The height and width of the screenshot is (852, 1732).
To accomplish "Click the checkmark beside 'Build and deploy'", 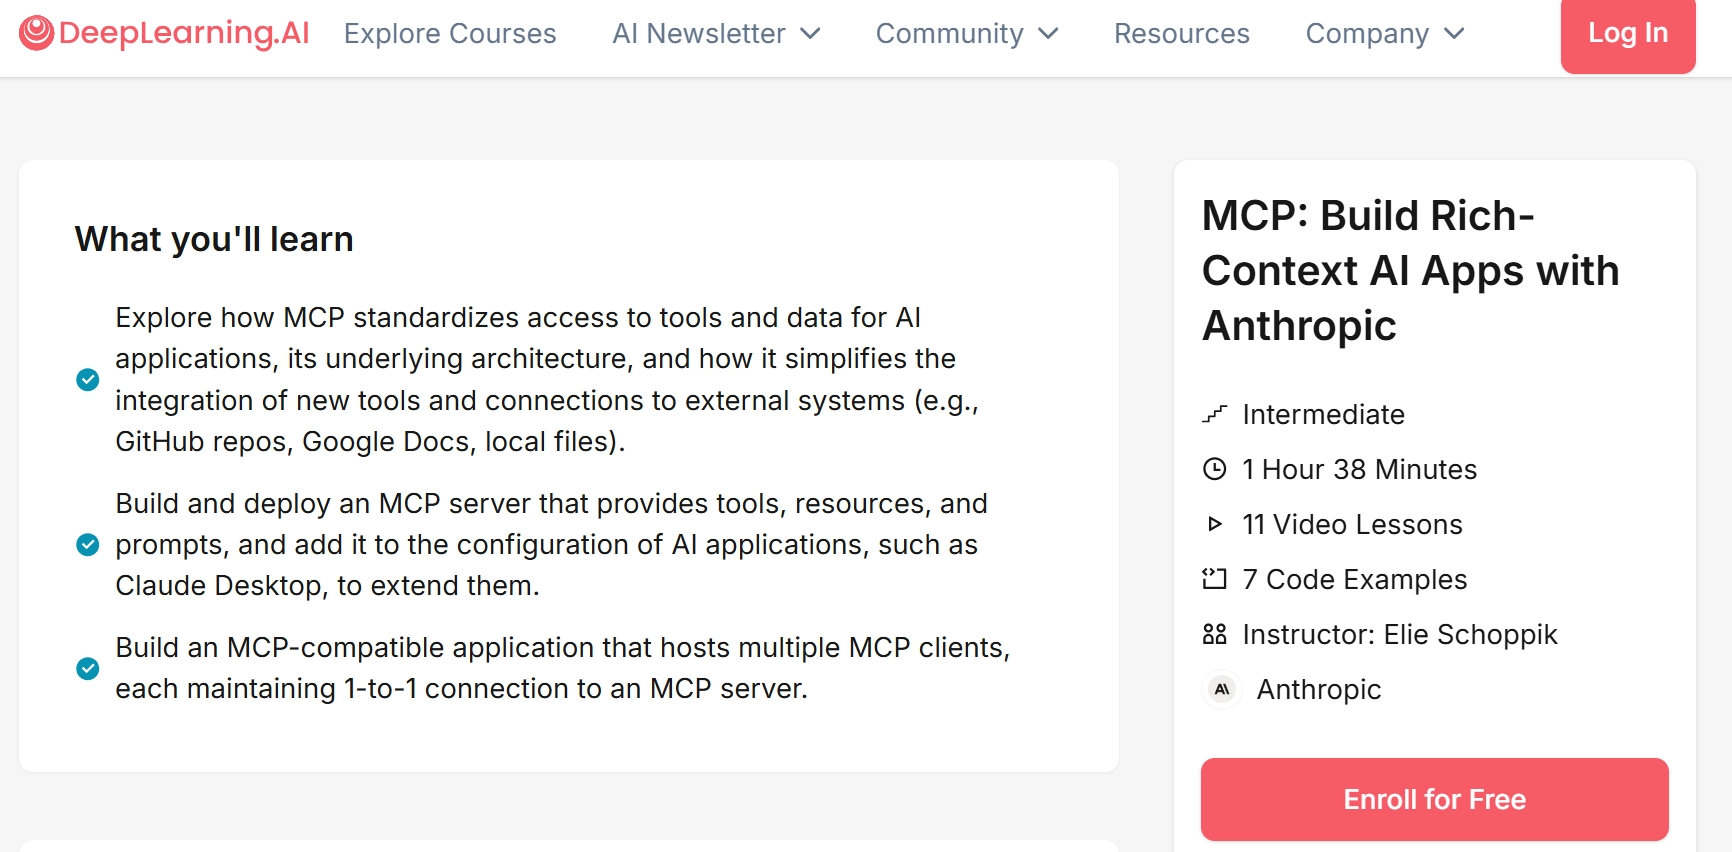I will (x=88, y=544).
